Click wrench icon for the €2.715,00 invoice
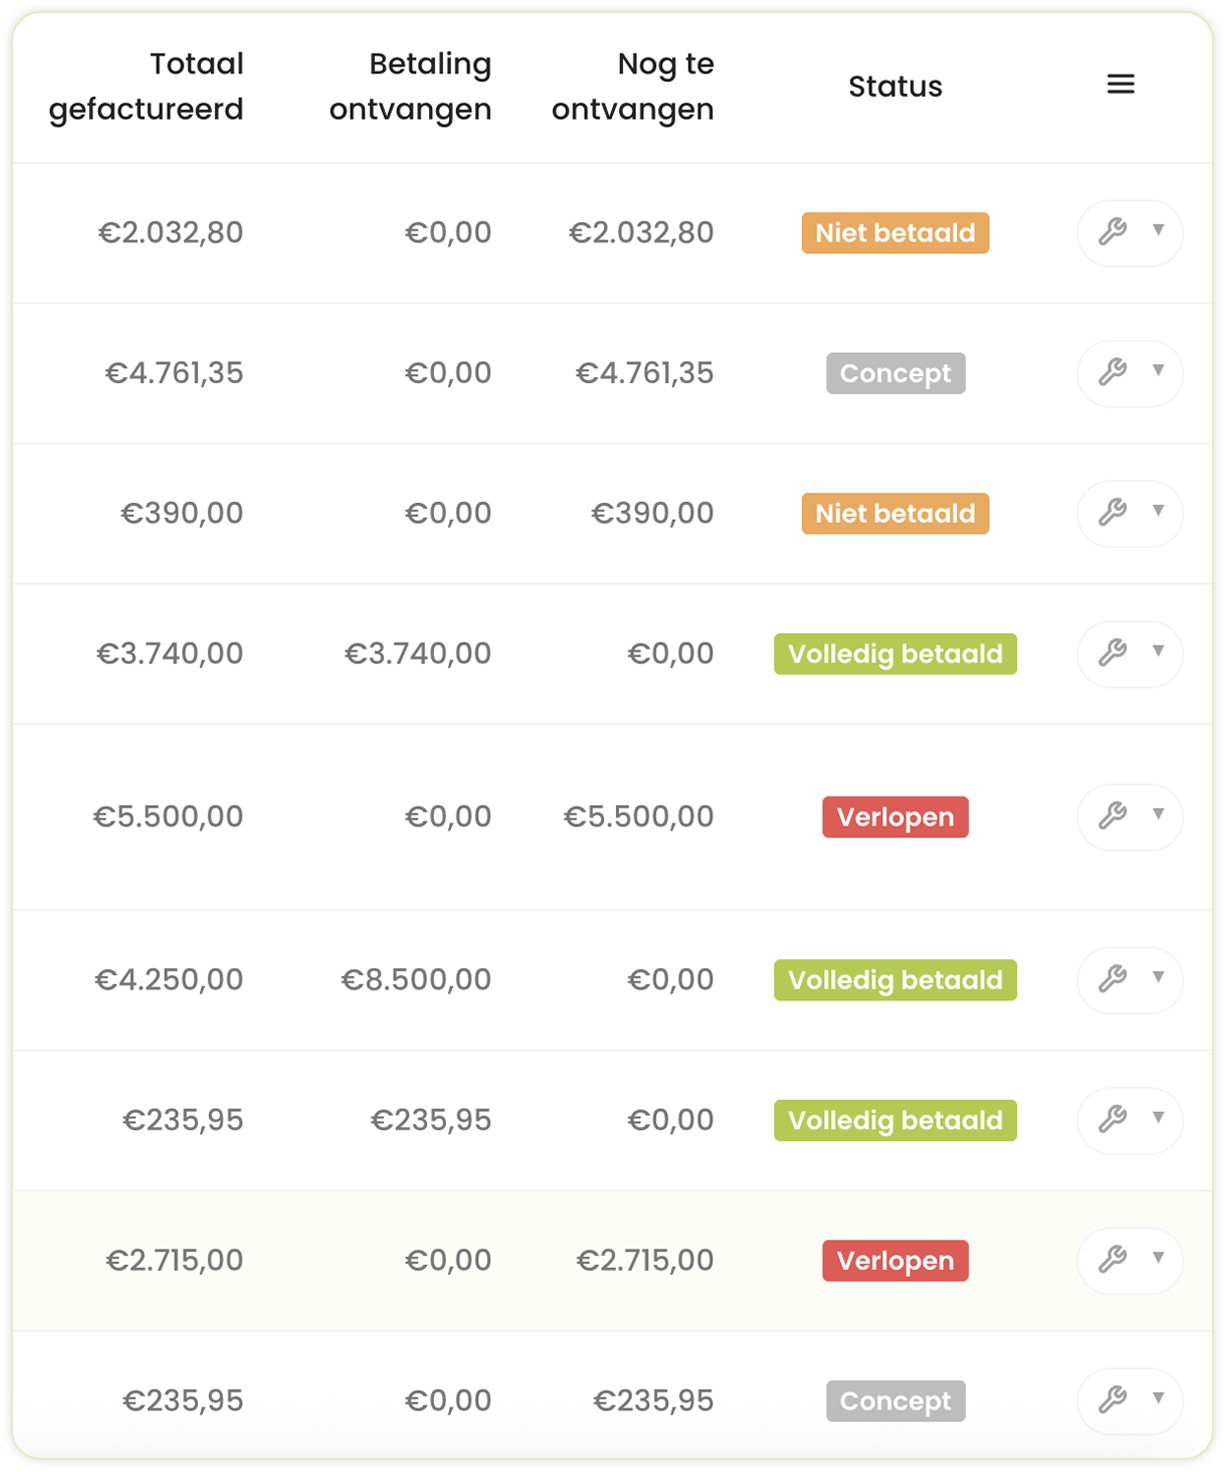Screen dimensions: 1224x1472 [1113, 1260]
